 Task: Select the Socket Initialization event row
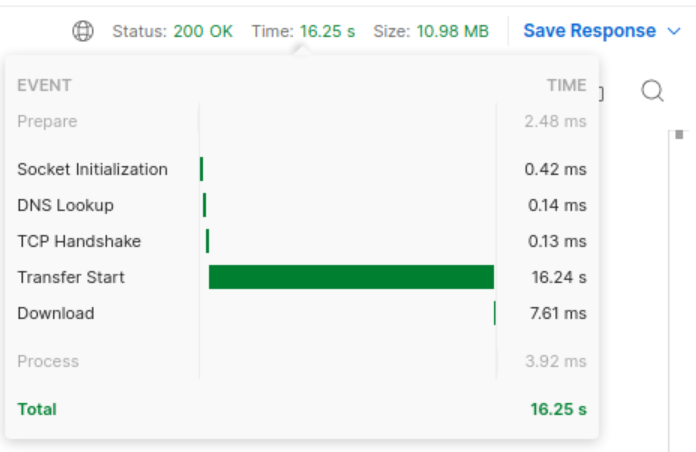[x=92, y=169]
